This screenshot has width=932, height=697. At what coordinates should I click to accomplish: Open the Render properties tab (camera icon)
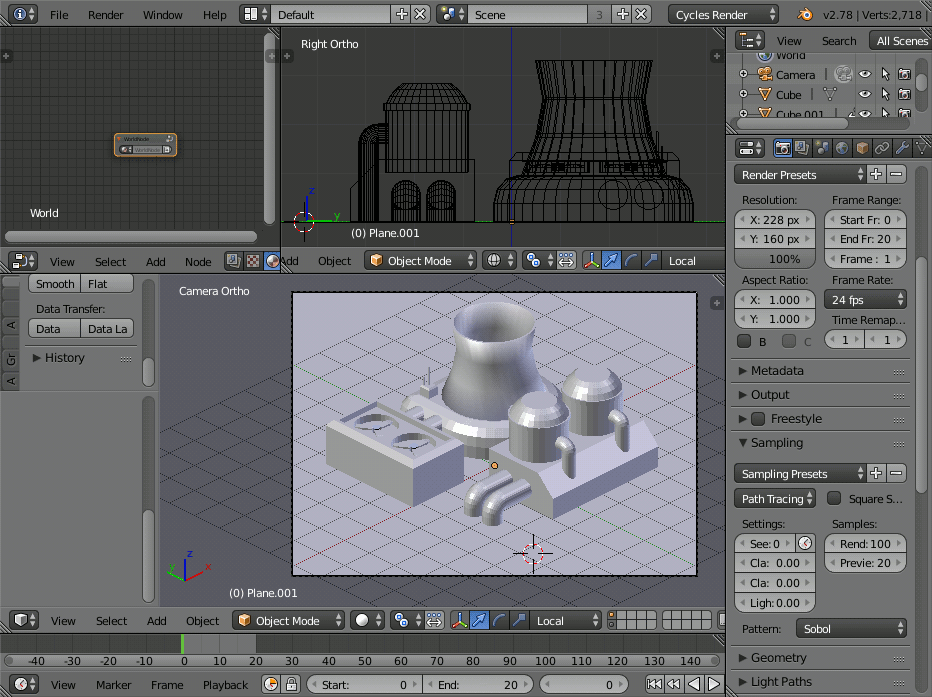783,148
